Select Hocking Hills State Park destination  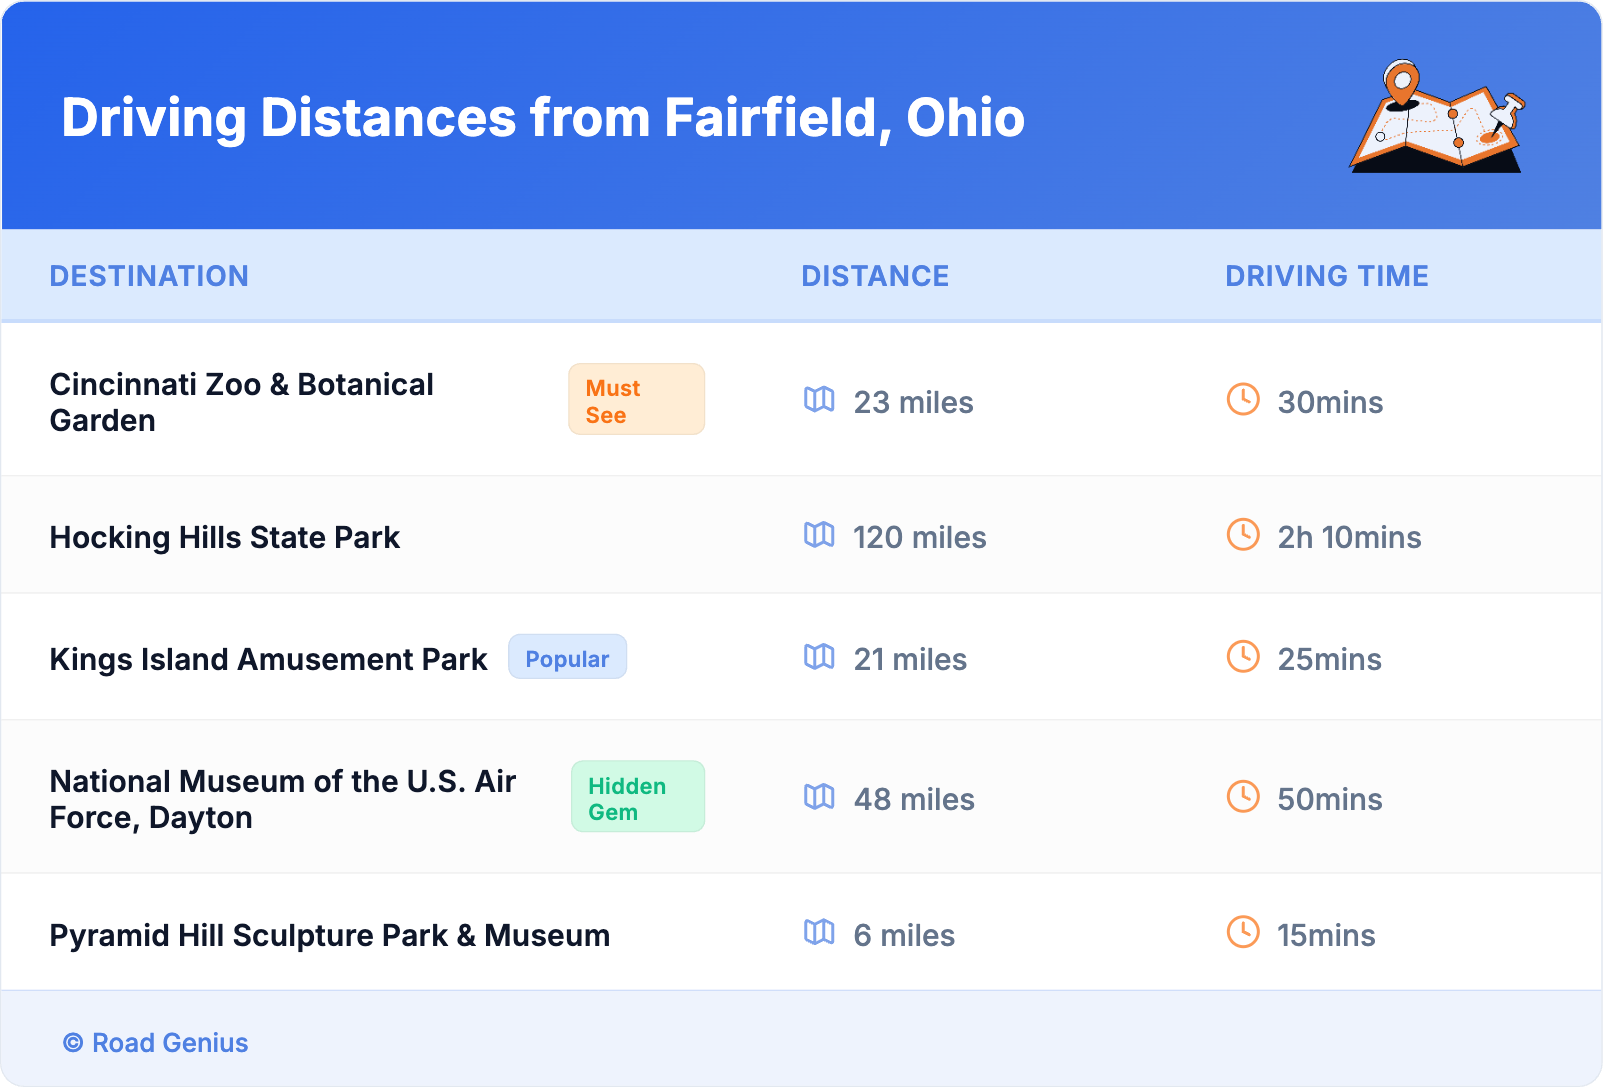point(225,538)
